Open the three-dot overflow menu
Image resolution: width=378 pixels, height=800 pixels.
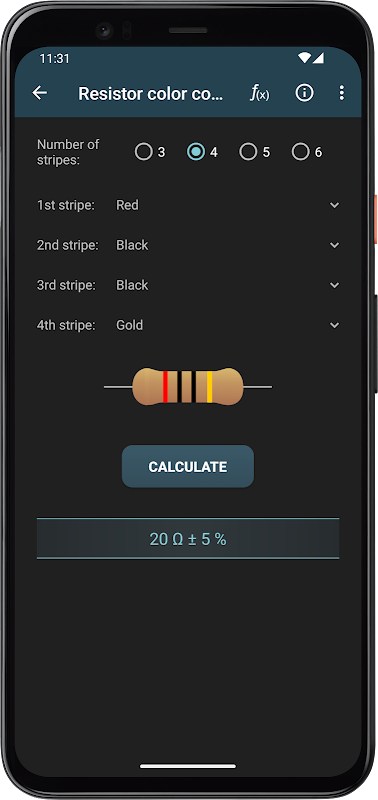pyautogui.click(x=342, y=93)
